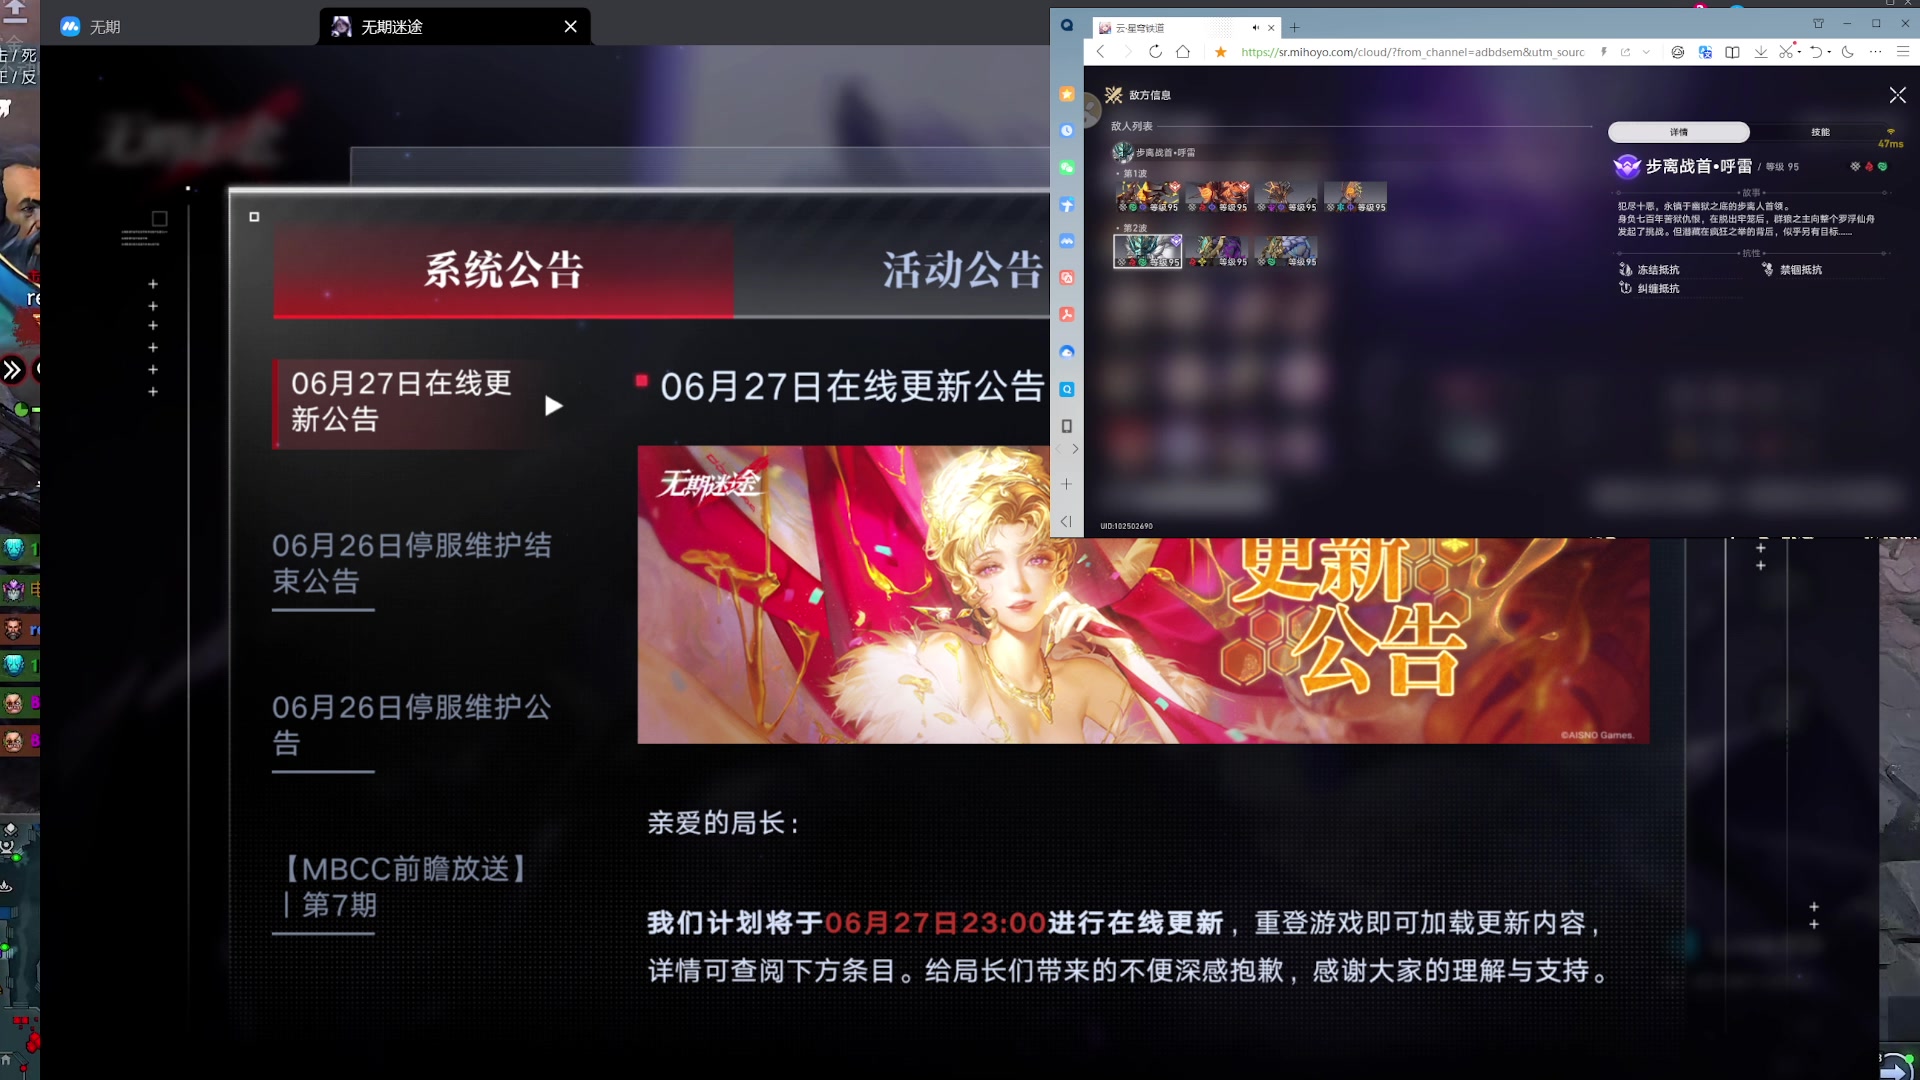Toggle night mode moon icon
The width and height of the screenshot is (1920, 1080).
click(1848, 52)
